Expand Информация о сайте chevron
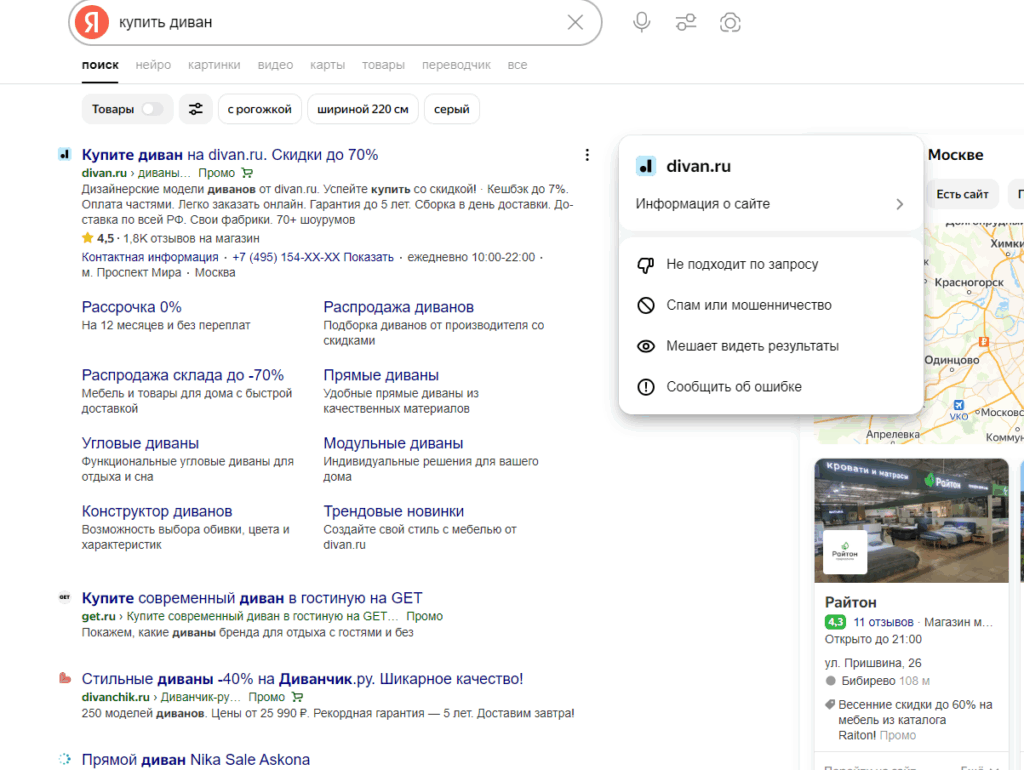The width and height of the screenshot is (1024, 770). (899, 204)
